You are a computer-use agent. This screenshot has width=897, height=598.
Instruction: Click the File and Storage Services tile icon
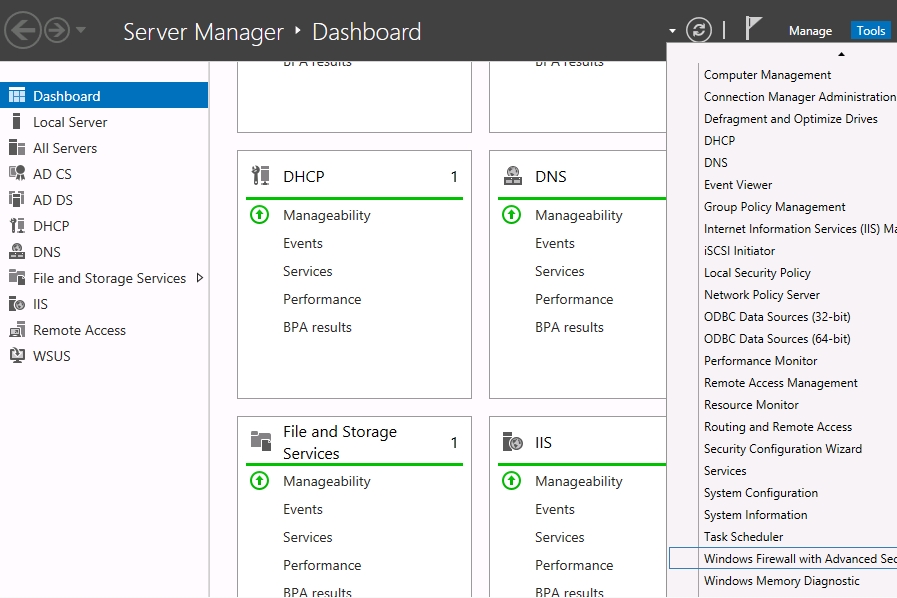pos(260,441)
